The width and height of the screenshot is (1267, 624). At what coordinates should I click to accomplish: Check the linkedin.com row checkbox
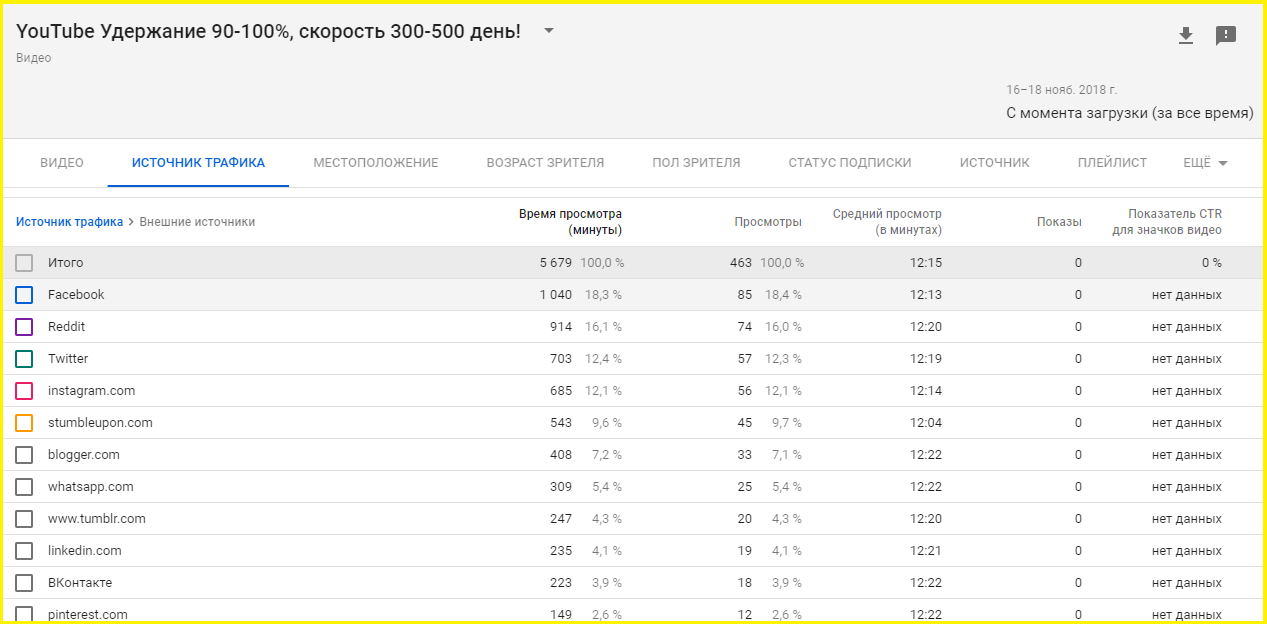coord(24,551)
